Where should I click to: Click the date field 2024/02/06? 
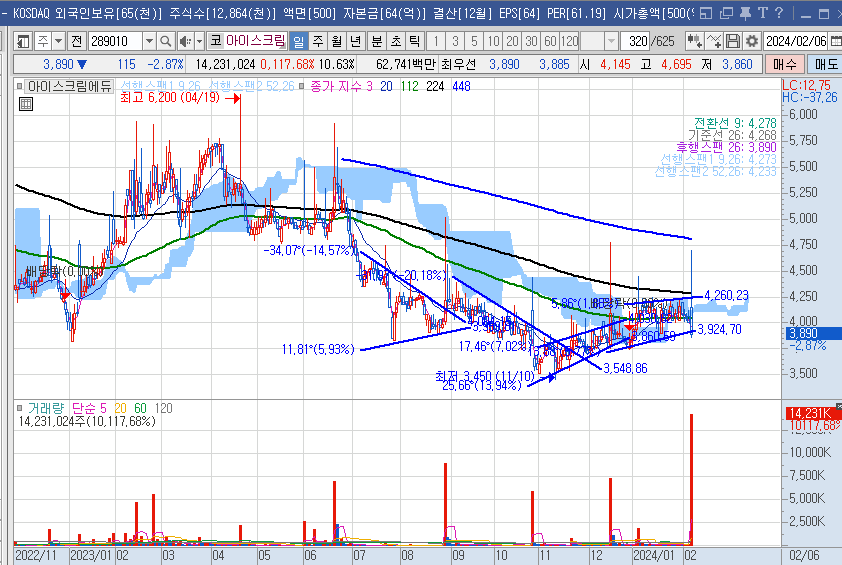[x=796, y=41]
